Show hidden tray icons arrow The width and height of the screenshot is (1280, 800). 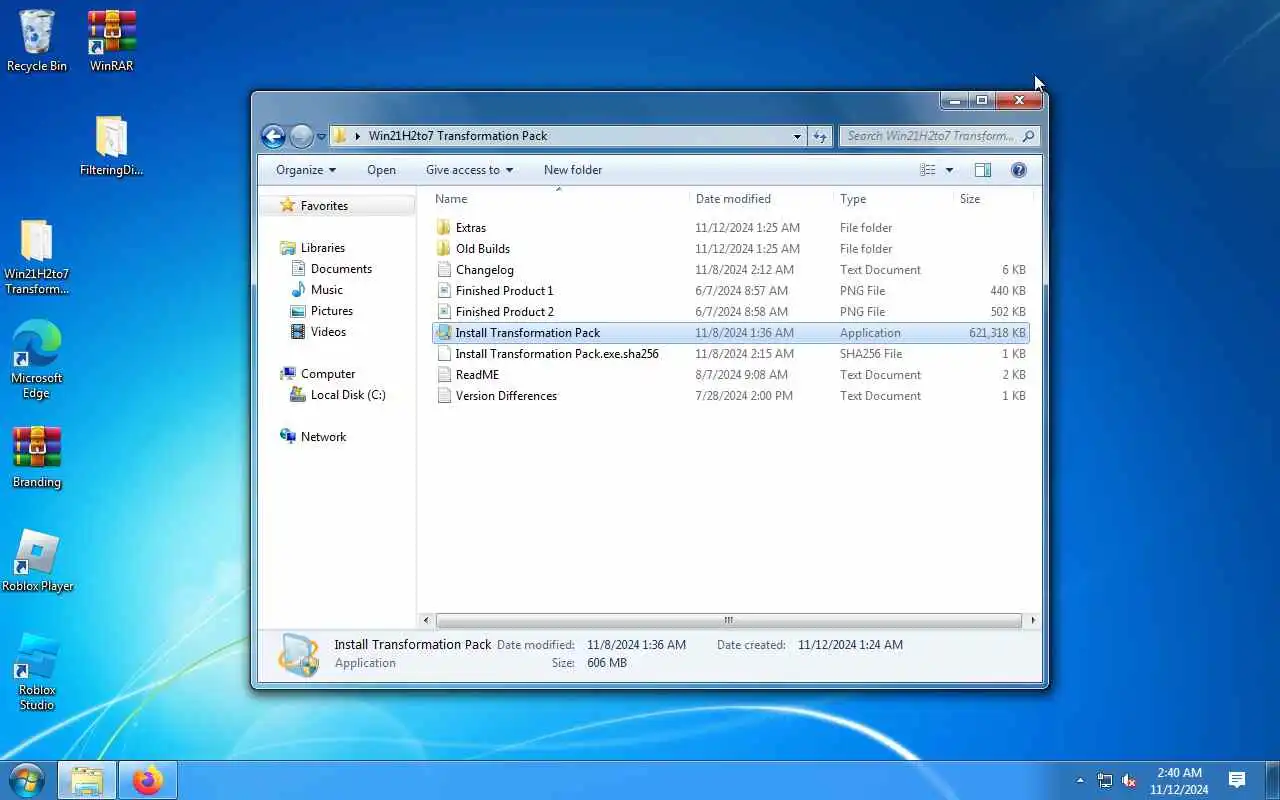click(1080, 780)
